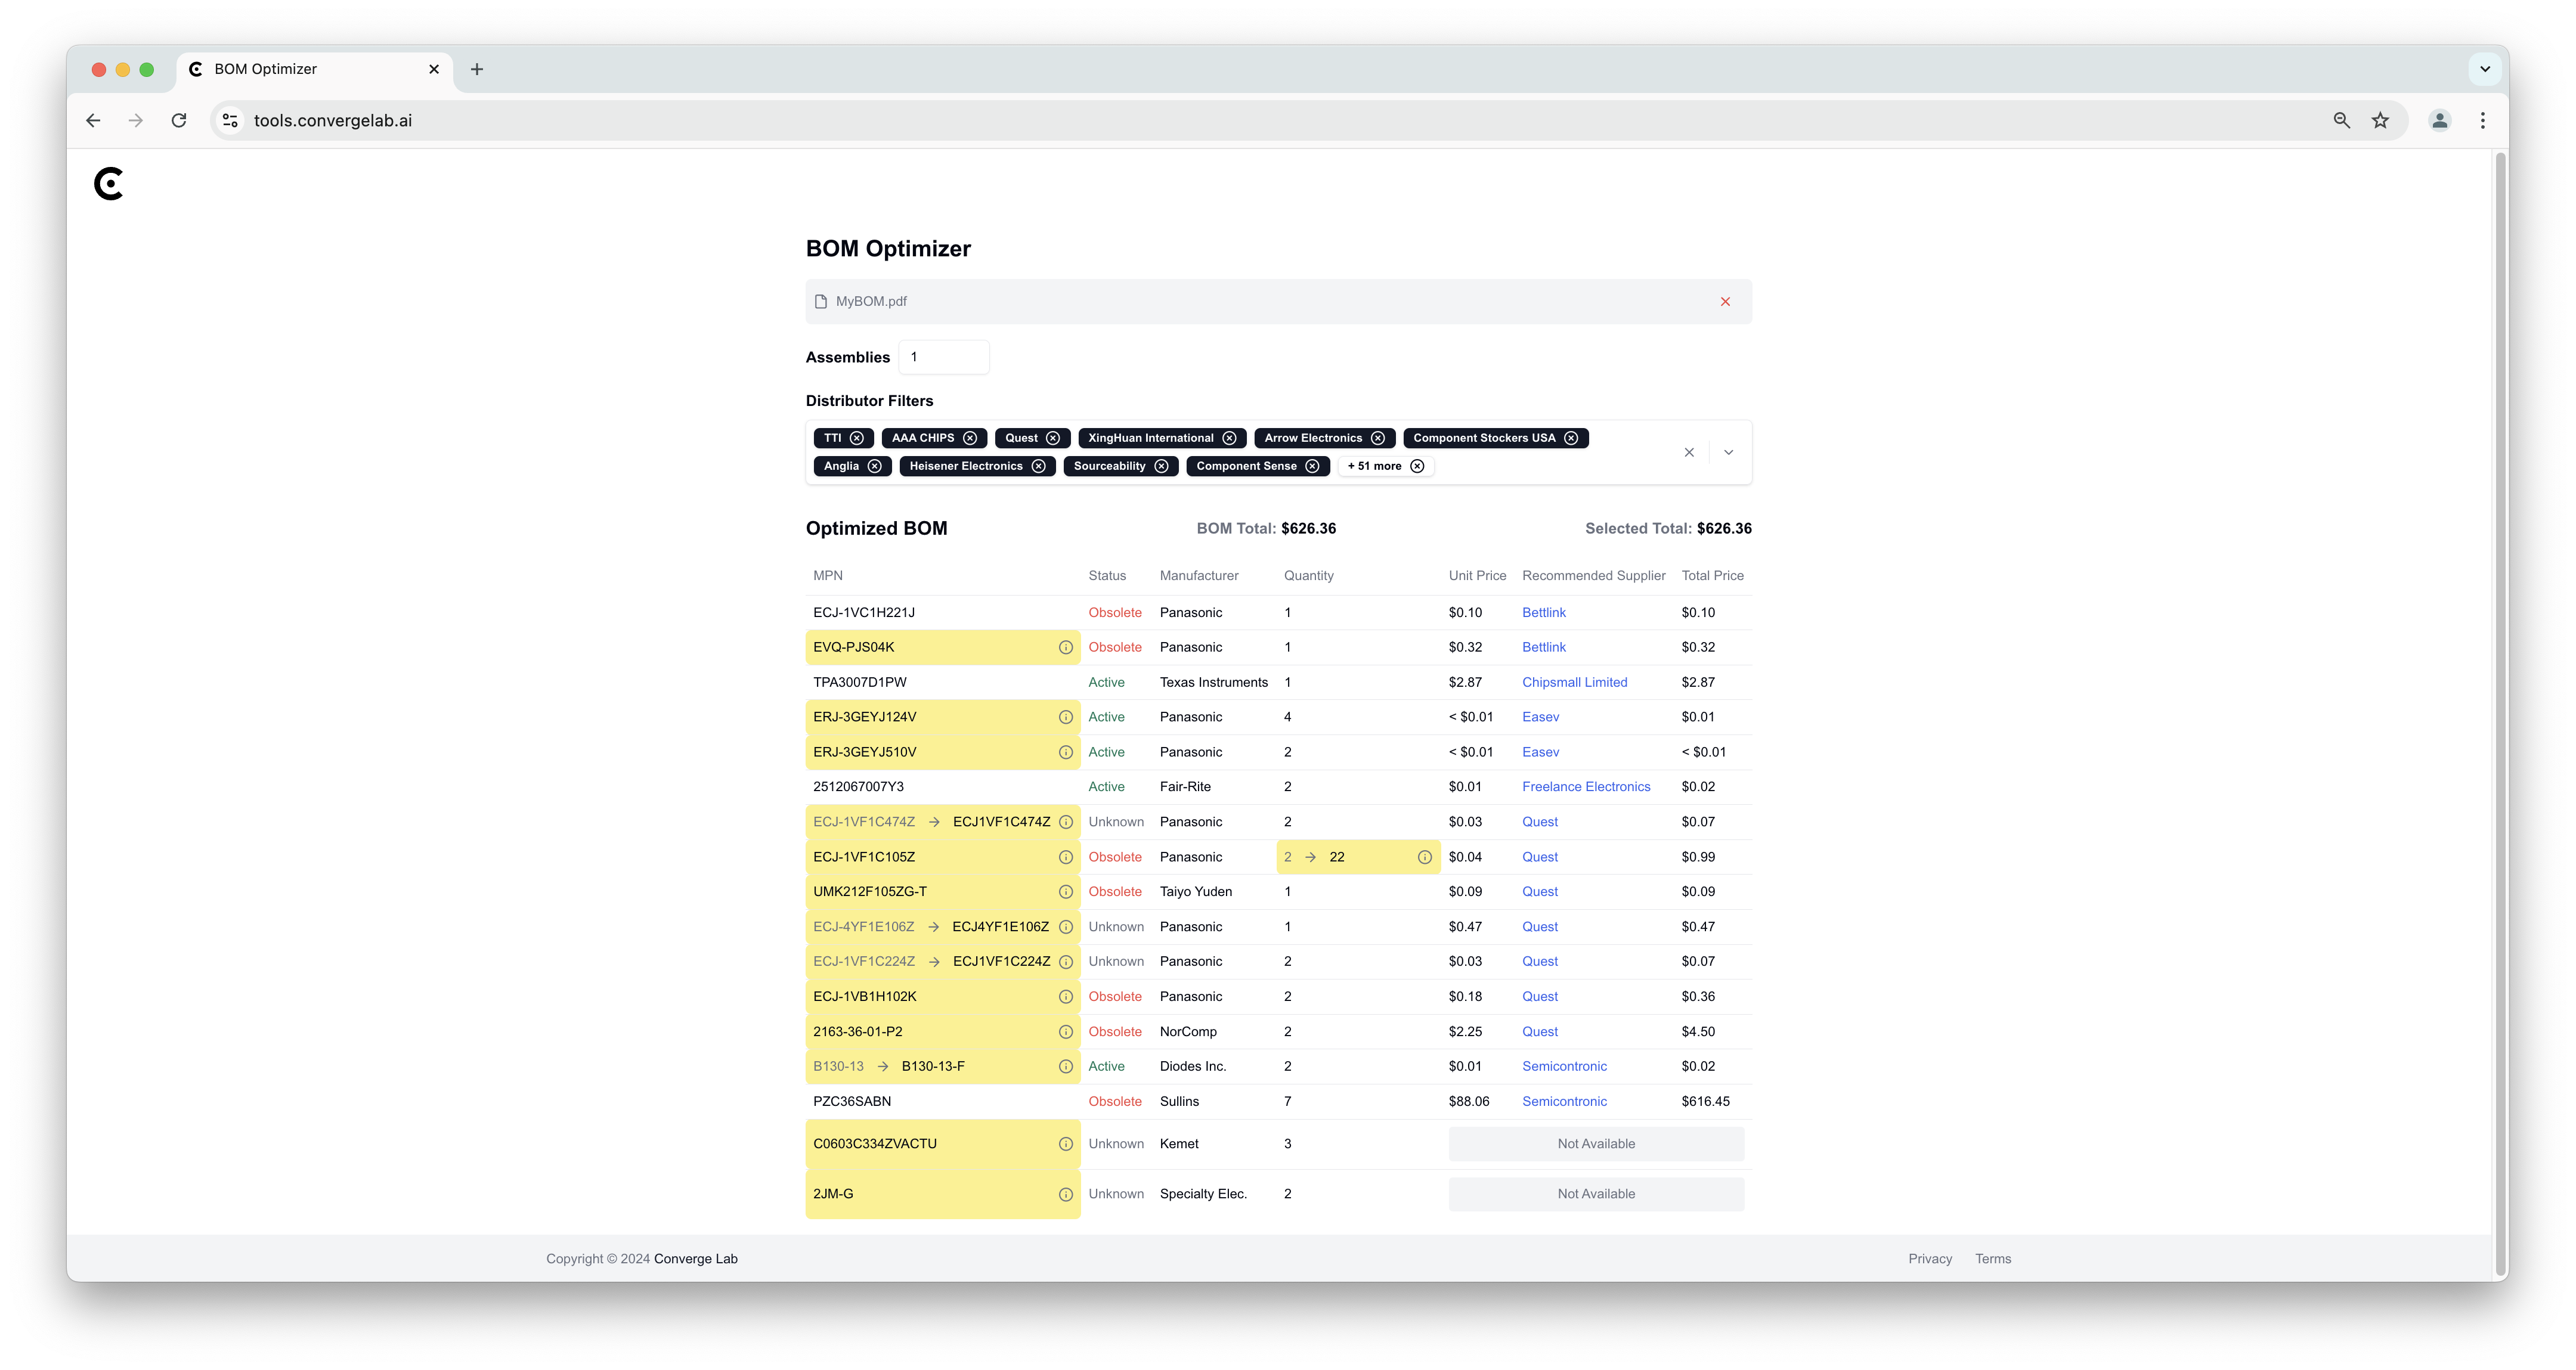Screen dimensions: 2576x1370
Task: Open the zoom magnifier in address bar
Action: [2341, 120]
